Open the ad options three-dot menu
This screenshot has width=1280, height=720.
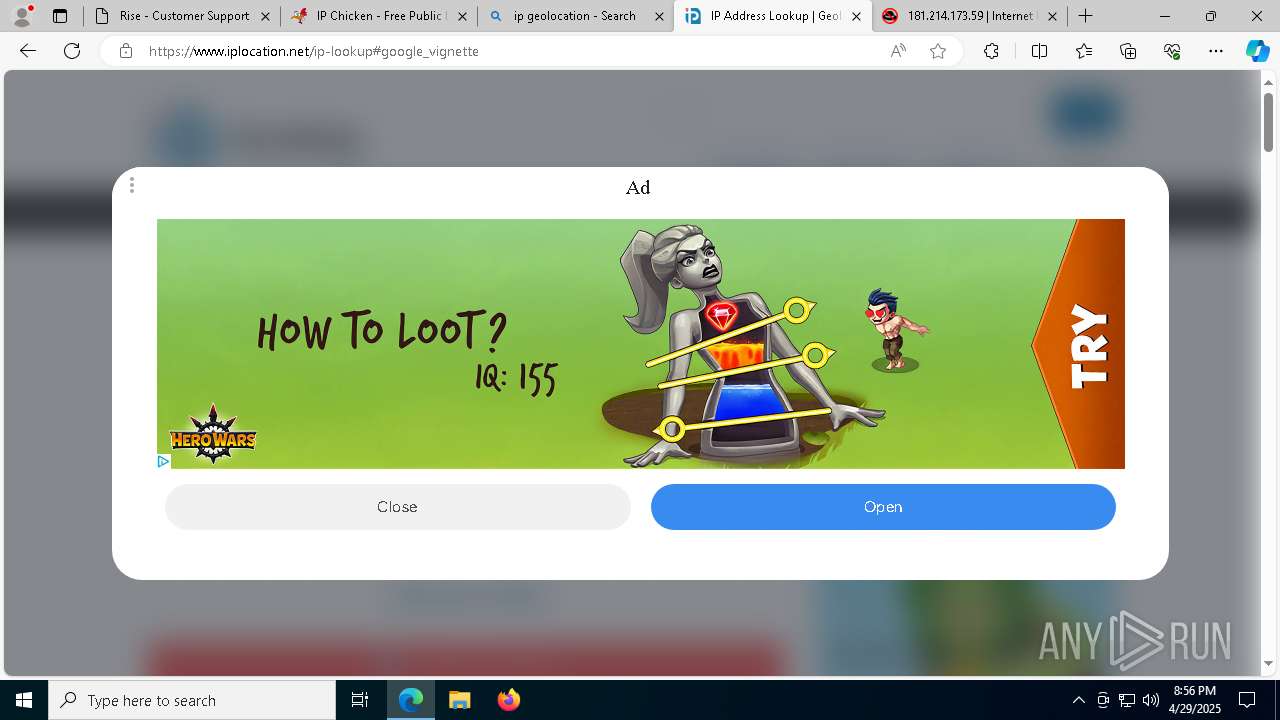click(x=132, y=185)
